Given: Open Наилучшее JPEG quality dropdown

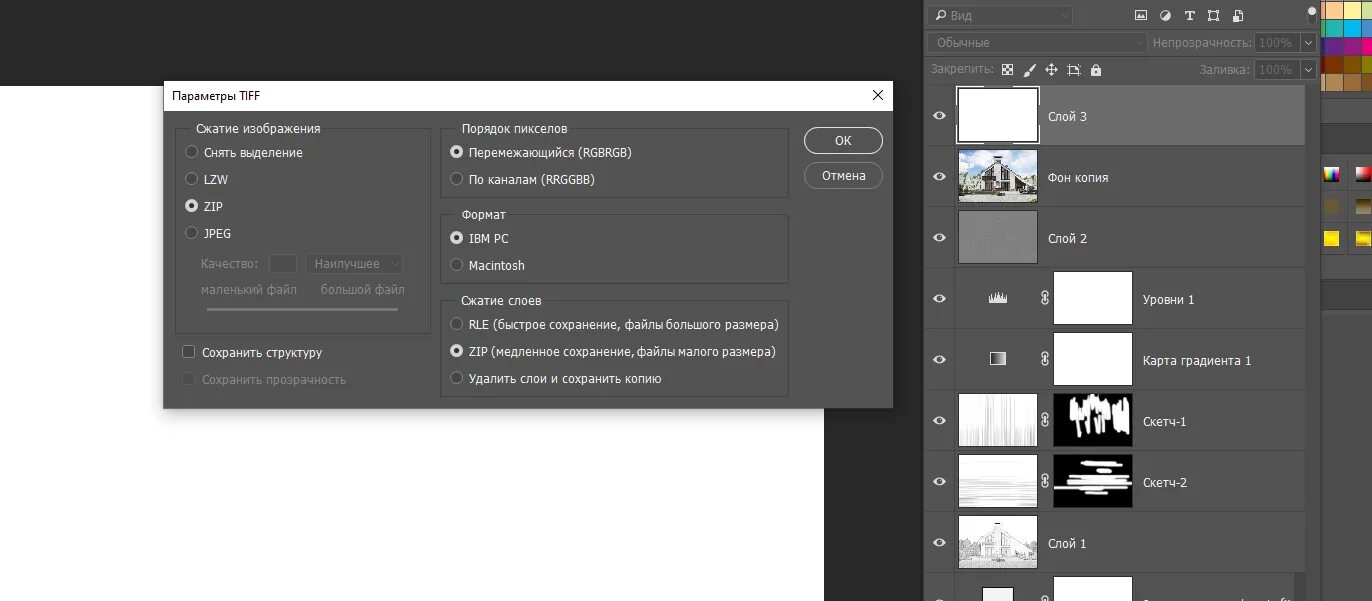Looking at the screenshot, I should (x=354, y=264).
